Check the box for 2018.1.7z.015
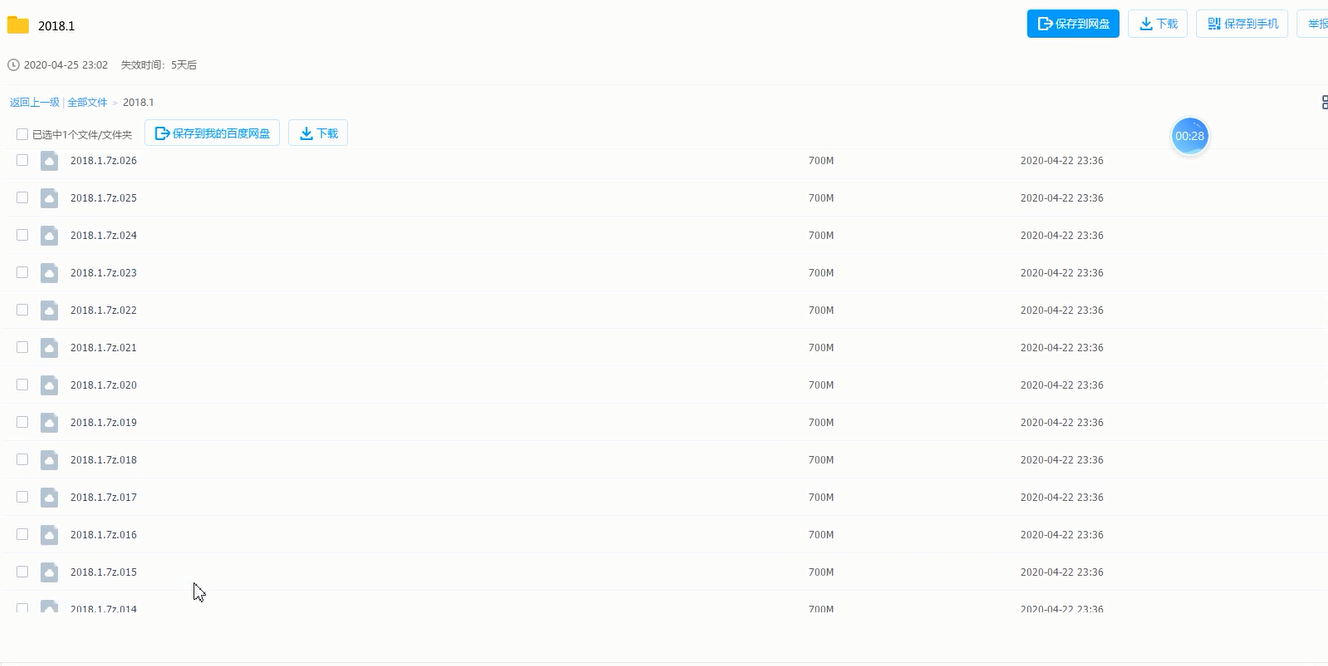The height and width of the screenshot is (666, 1328). click(22, 572)
